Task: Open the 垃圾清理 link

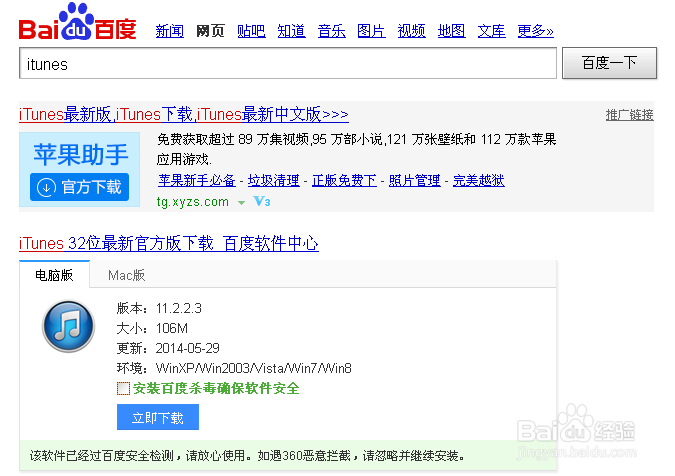Action: [274, 180]
